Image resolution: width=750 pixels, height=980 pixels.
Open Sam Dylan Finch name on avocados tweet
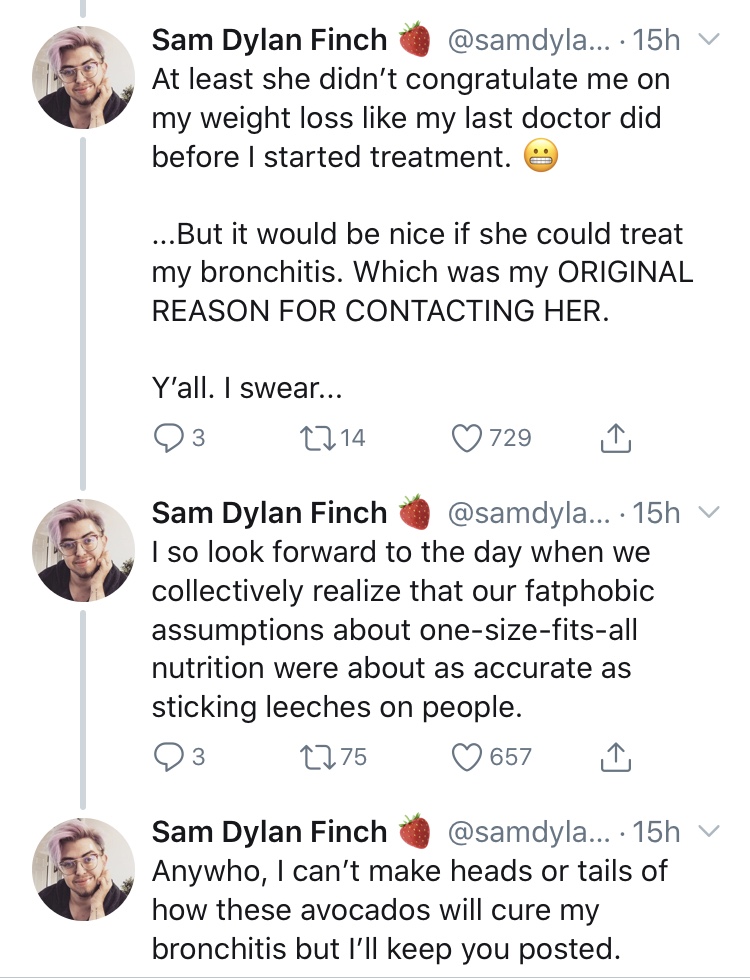(269, 832)
